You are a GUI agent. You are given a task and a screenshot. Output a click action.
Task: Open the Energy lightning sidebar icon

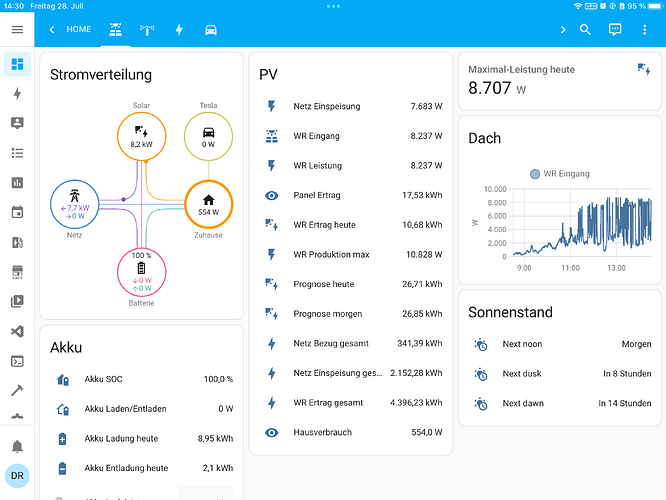17,93
